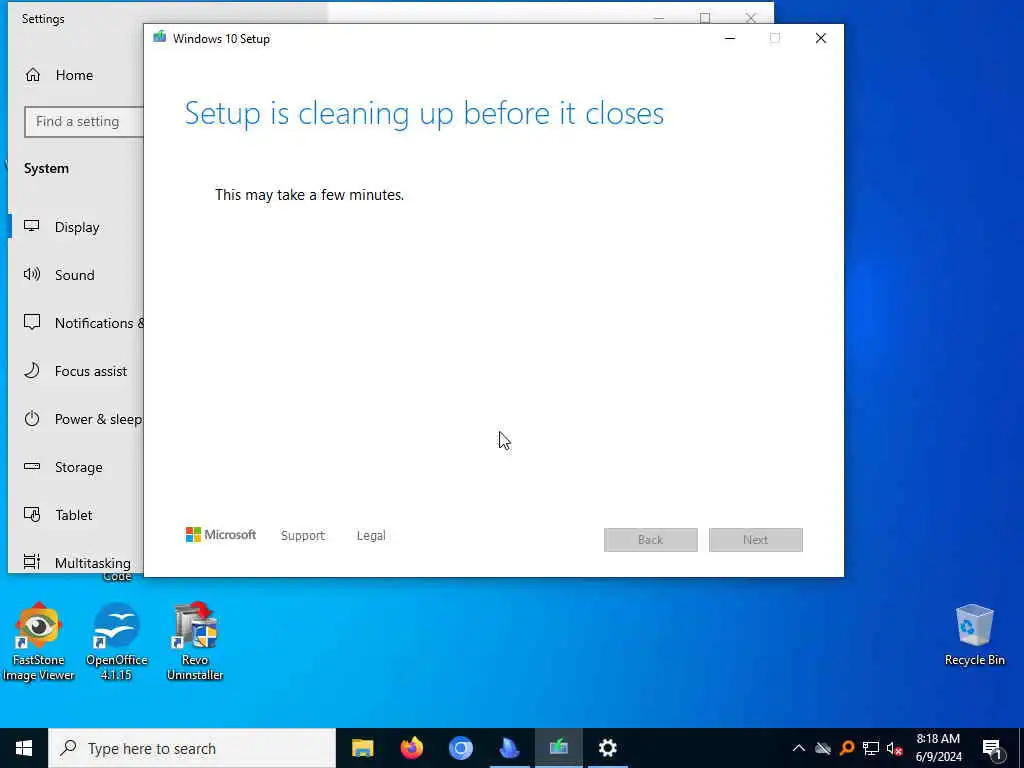Open the clock and date flyout
Viewport: 1024px width, 768px height.
point(938,748)
